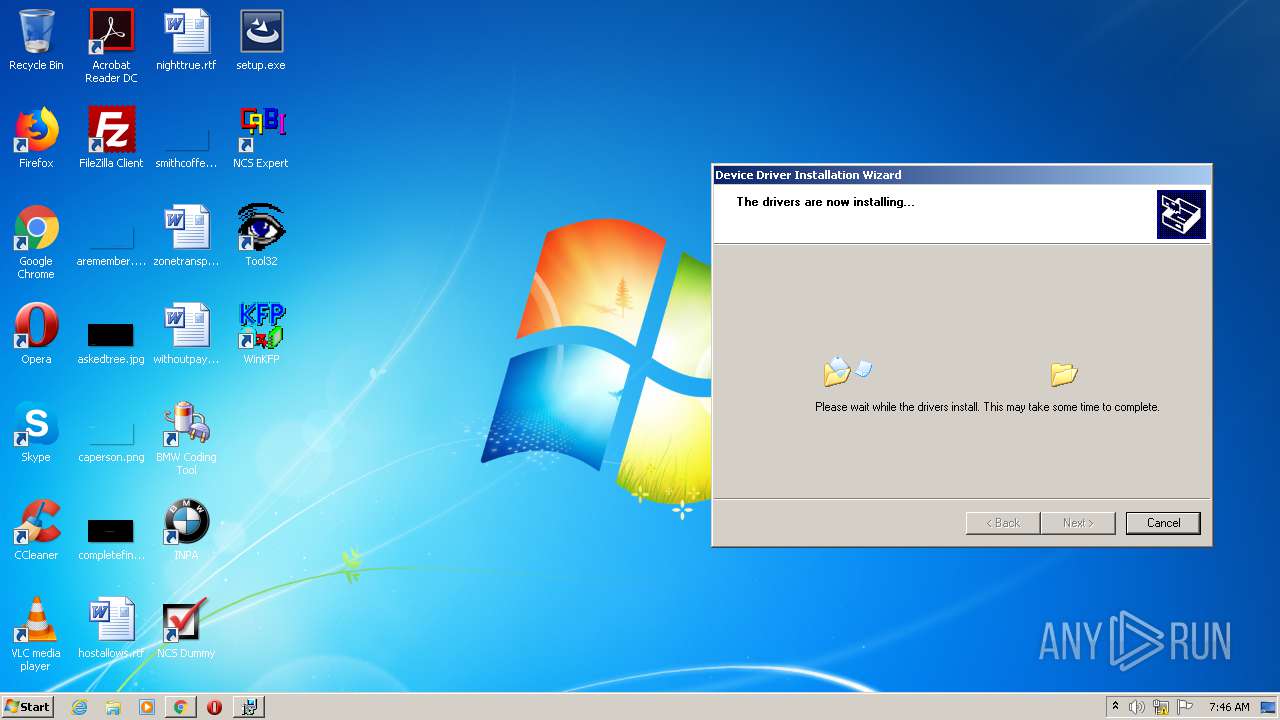Click the Chrome taskbar icon

point(180,707)
